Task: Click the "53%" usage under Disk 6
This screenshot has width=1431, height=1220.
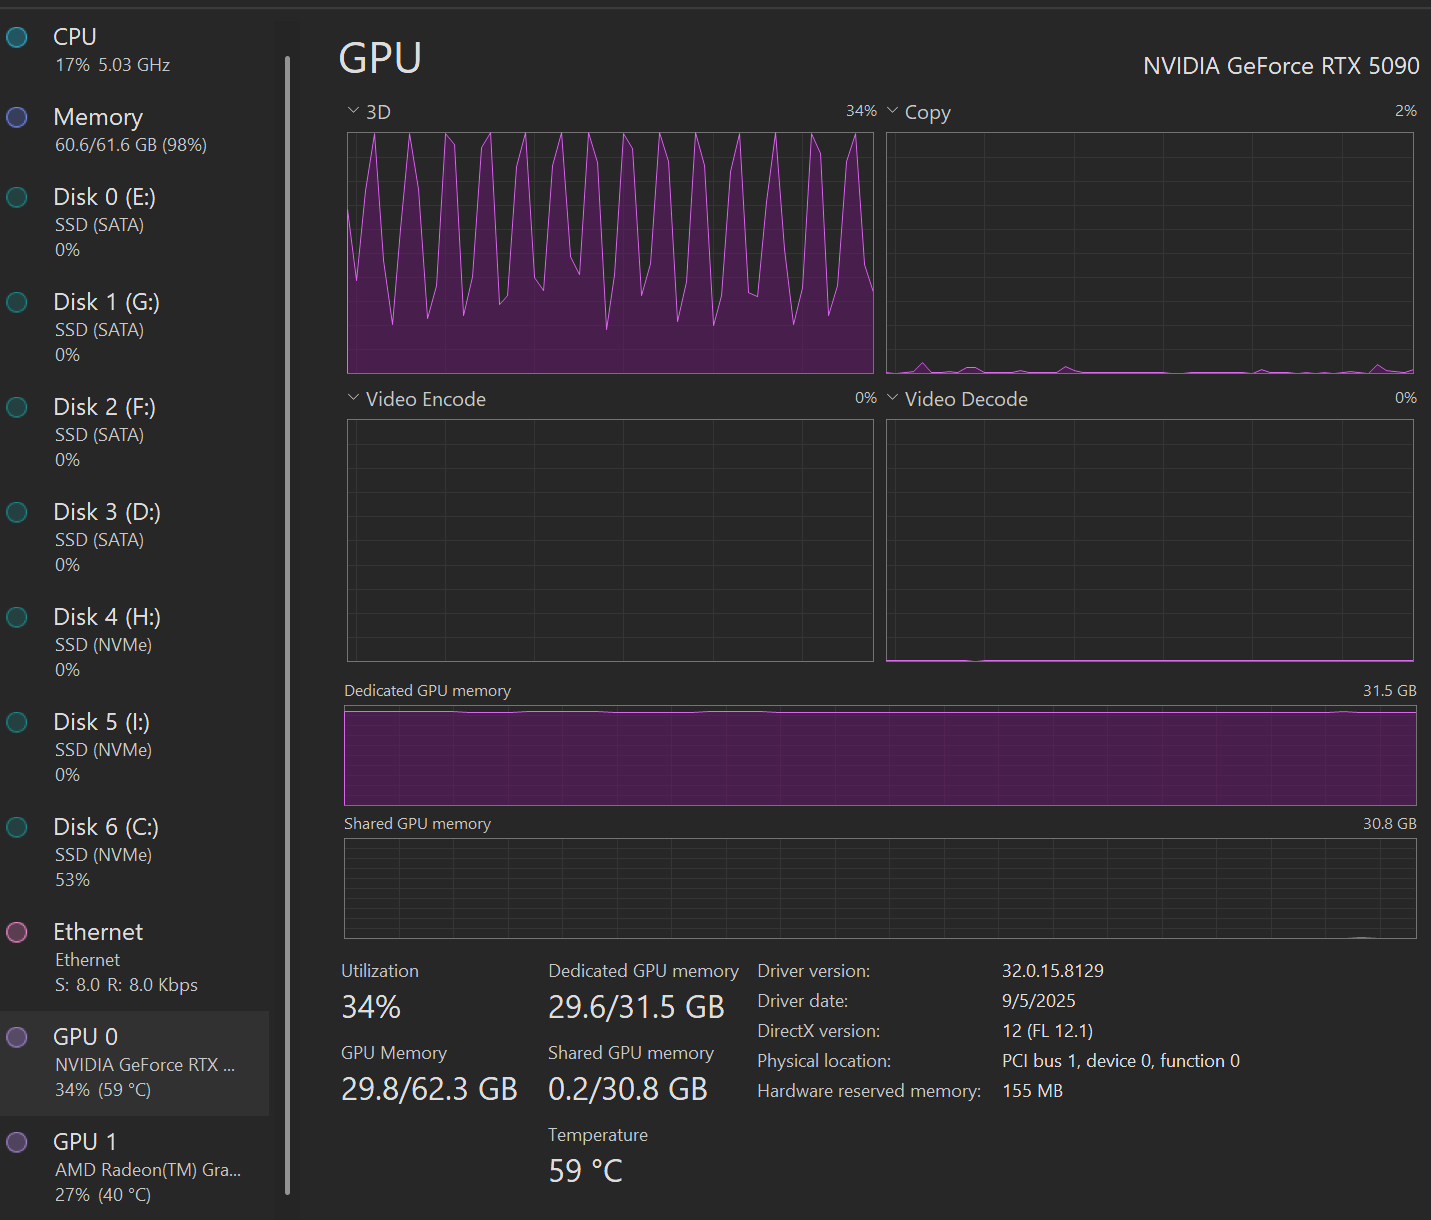Action: [73, 880]
